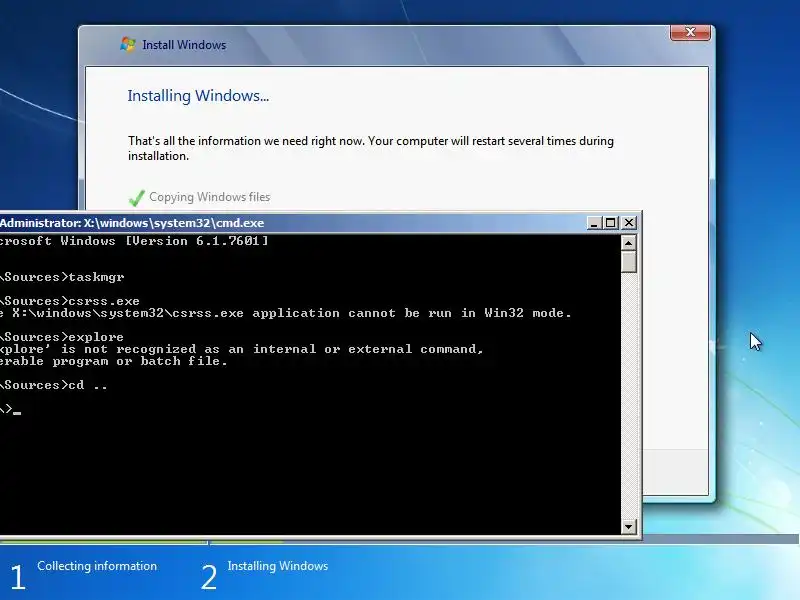Click the command prompt scrollbar up arrow
Screen dimensions: 800x600
[629, 243]
